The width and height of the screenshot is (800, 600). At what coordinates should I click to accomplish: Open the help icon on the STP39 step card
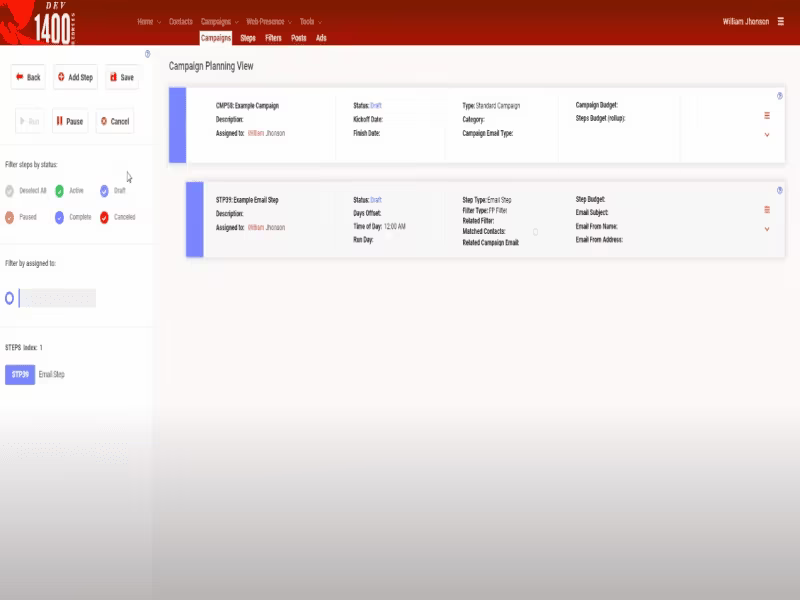click(780, 190)
